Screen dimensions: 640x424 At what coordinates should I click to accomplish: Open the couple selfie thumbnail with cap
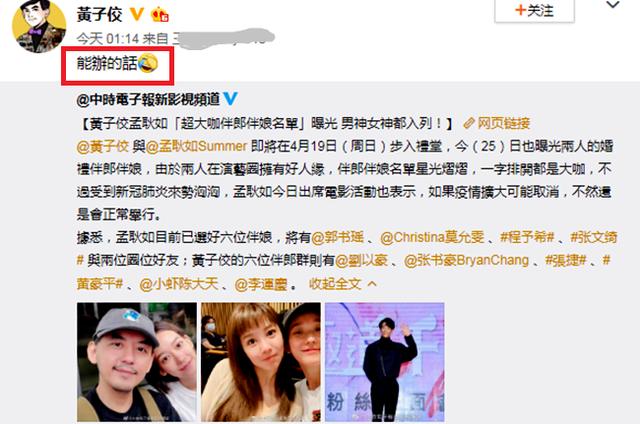tap(137, 362)
